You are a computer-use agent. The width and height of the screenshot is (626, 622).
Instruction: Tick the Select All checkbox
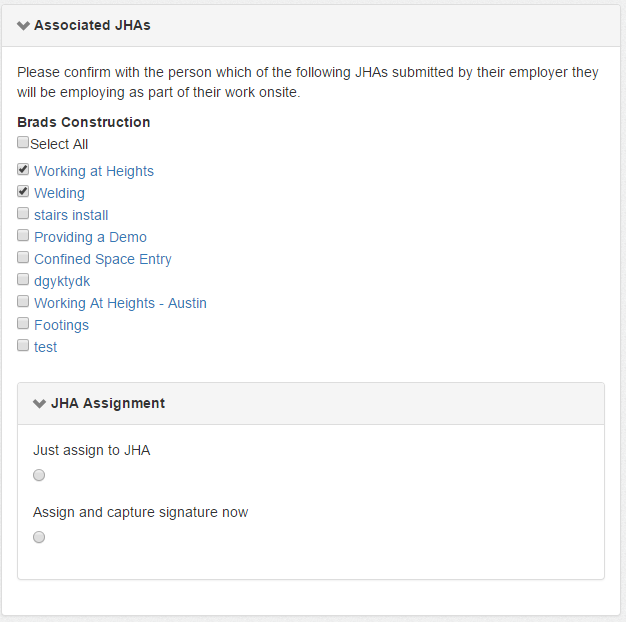click(23, 143)
